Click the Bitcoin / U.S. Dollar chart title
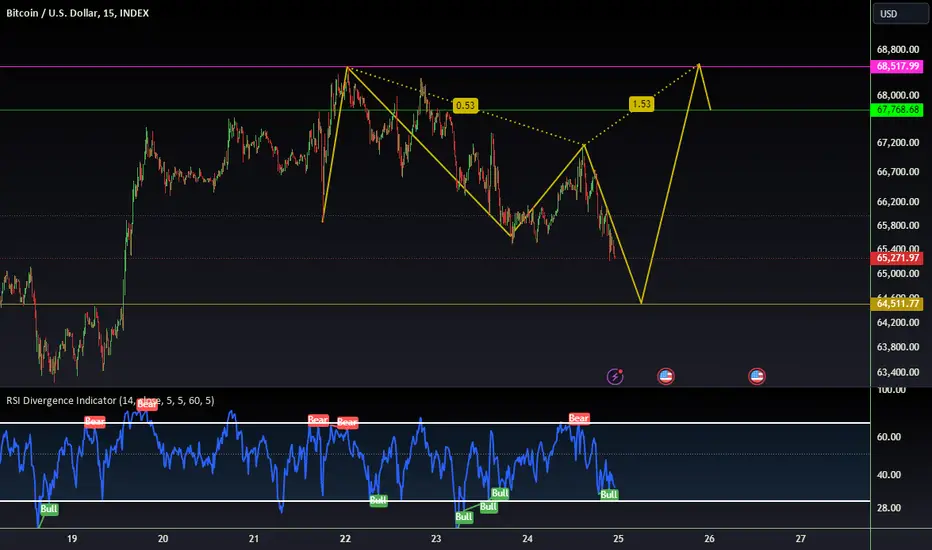 point(77,13)
